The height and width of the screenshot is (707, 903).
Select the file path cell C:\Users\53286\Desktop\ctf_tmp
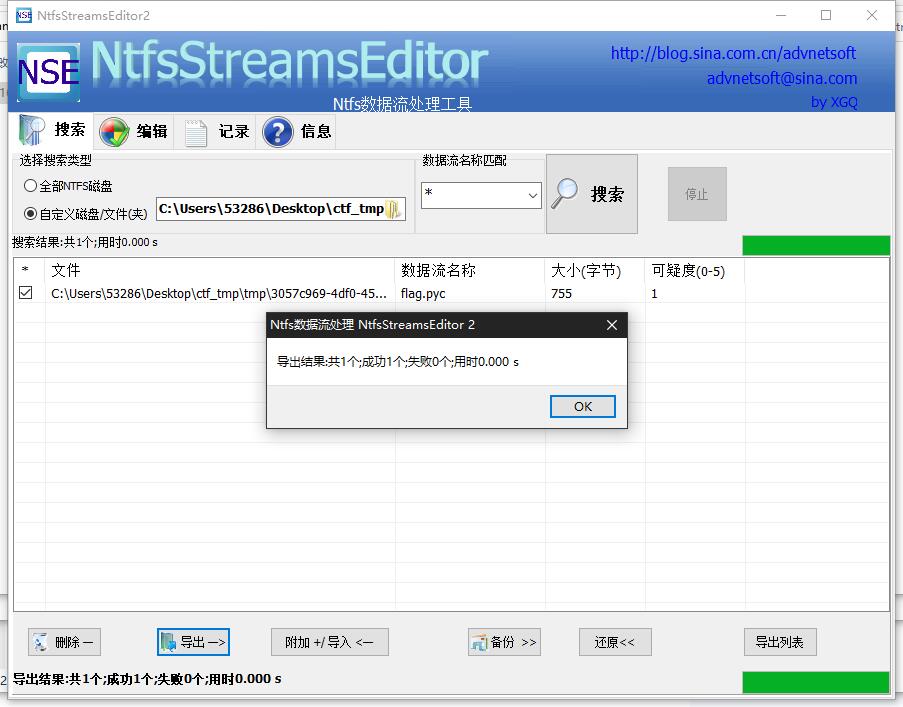click(x=219, y=294)
